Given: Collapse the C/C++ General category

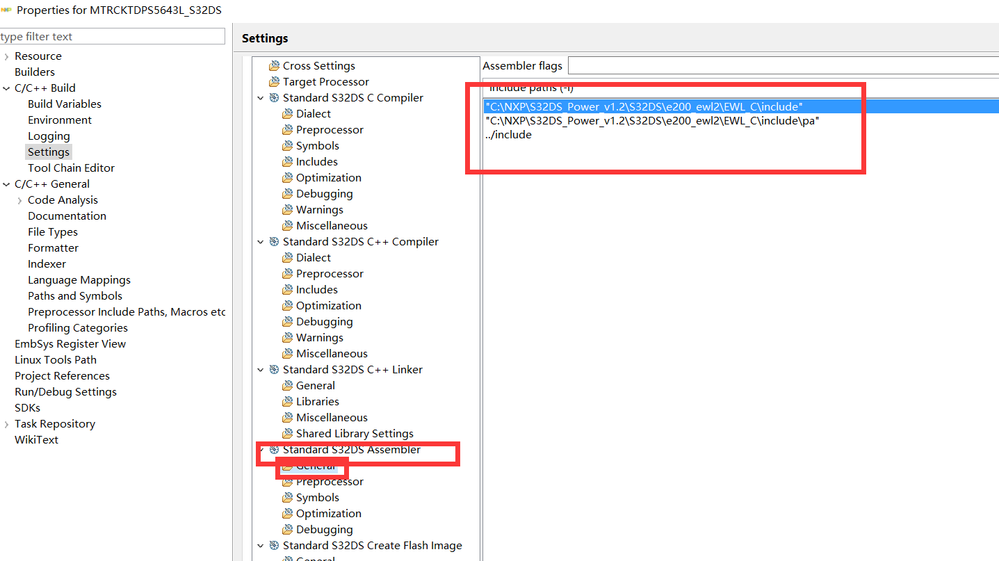Looking at the screenshot, I should tap(6, 184).
